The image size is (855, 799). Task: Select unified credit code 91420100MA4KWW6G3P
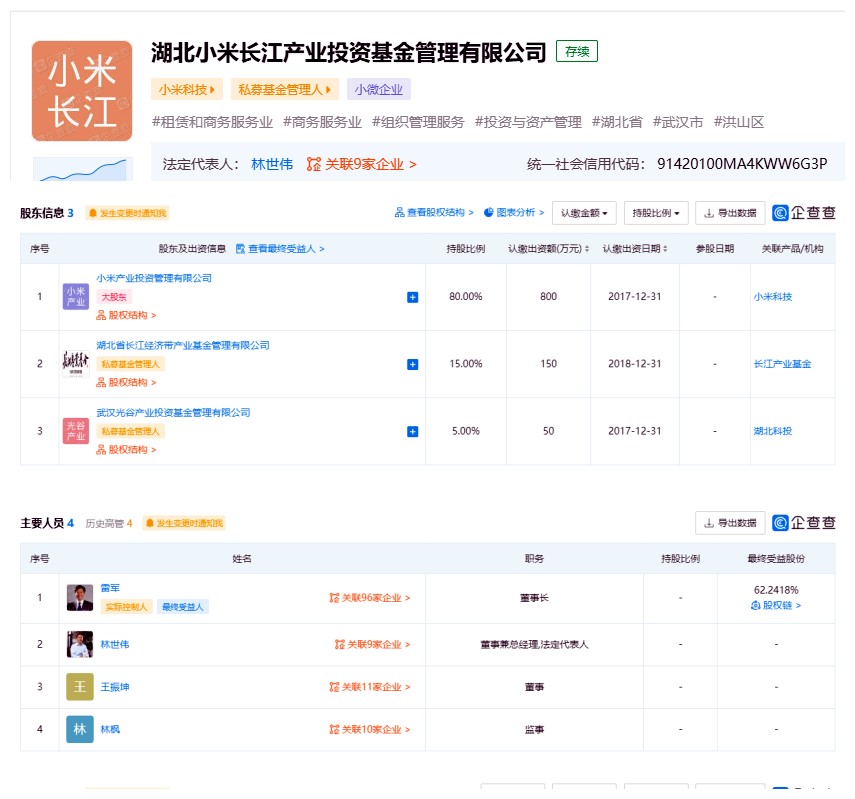coord(742,164)
